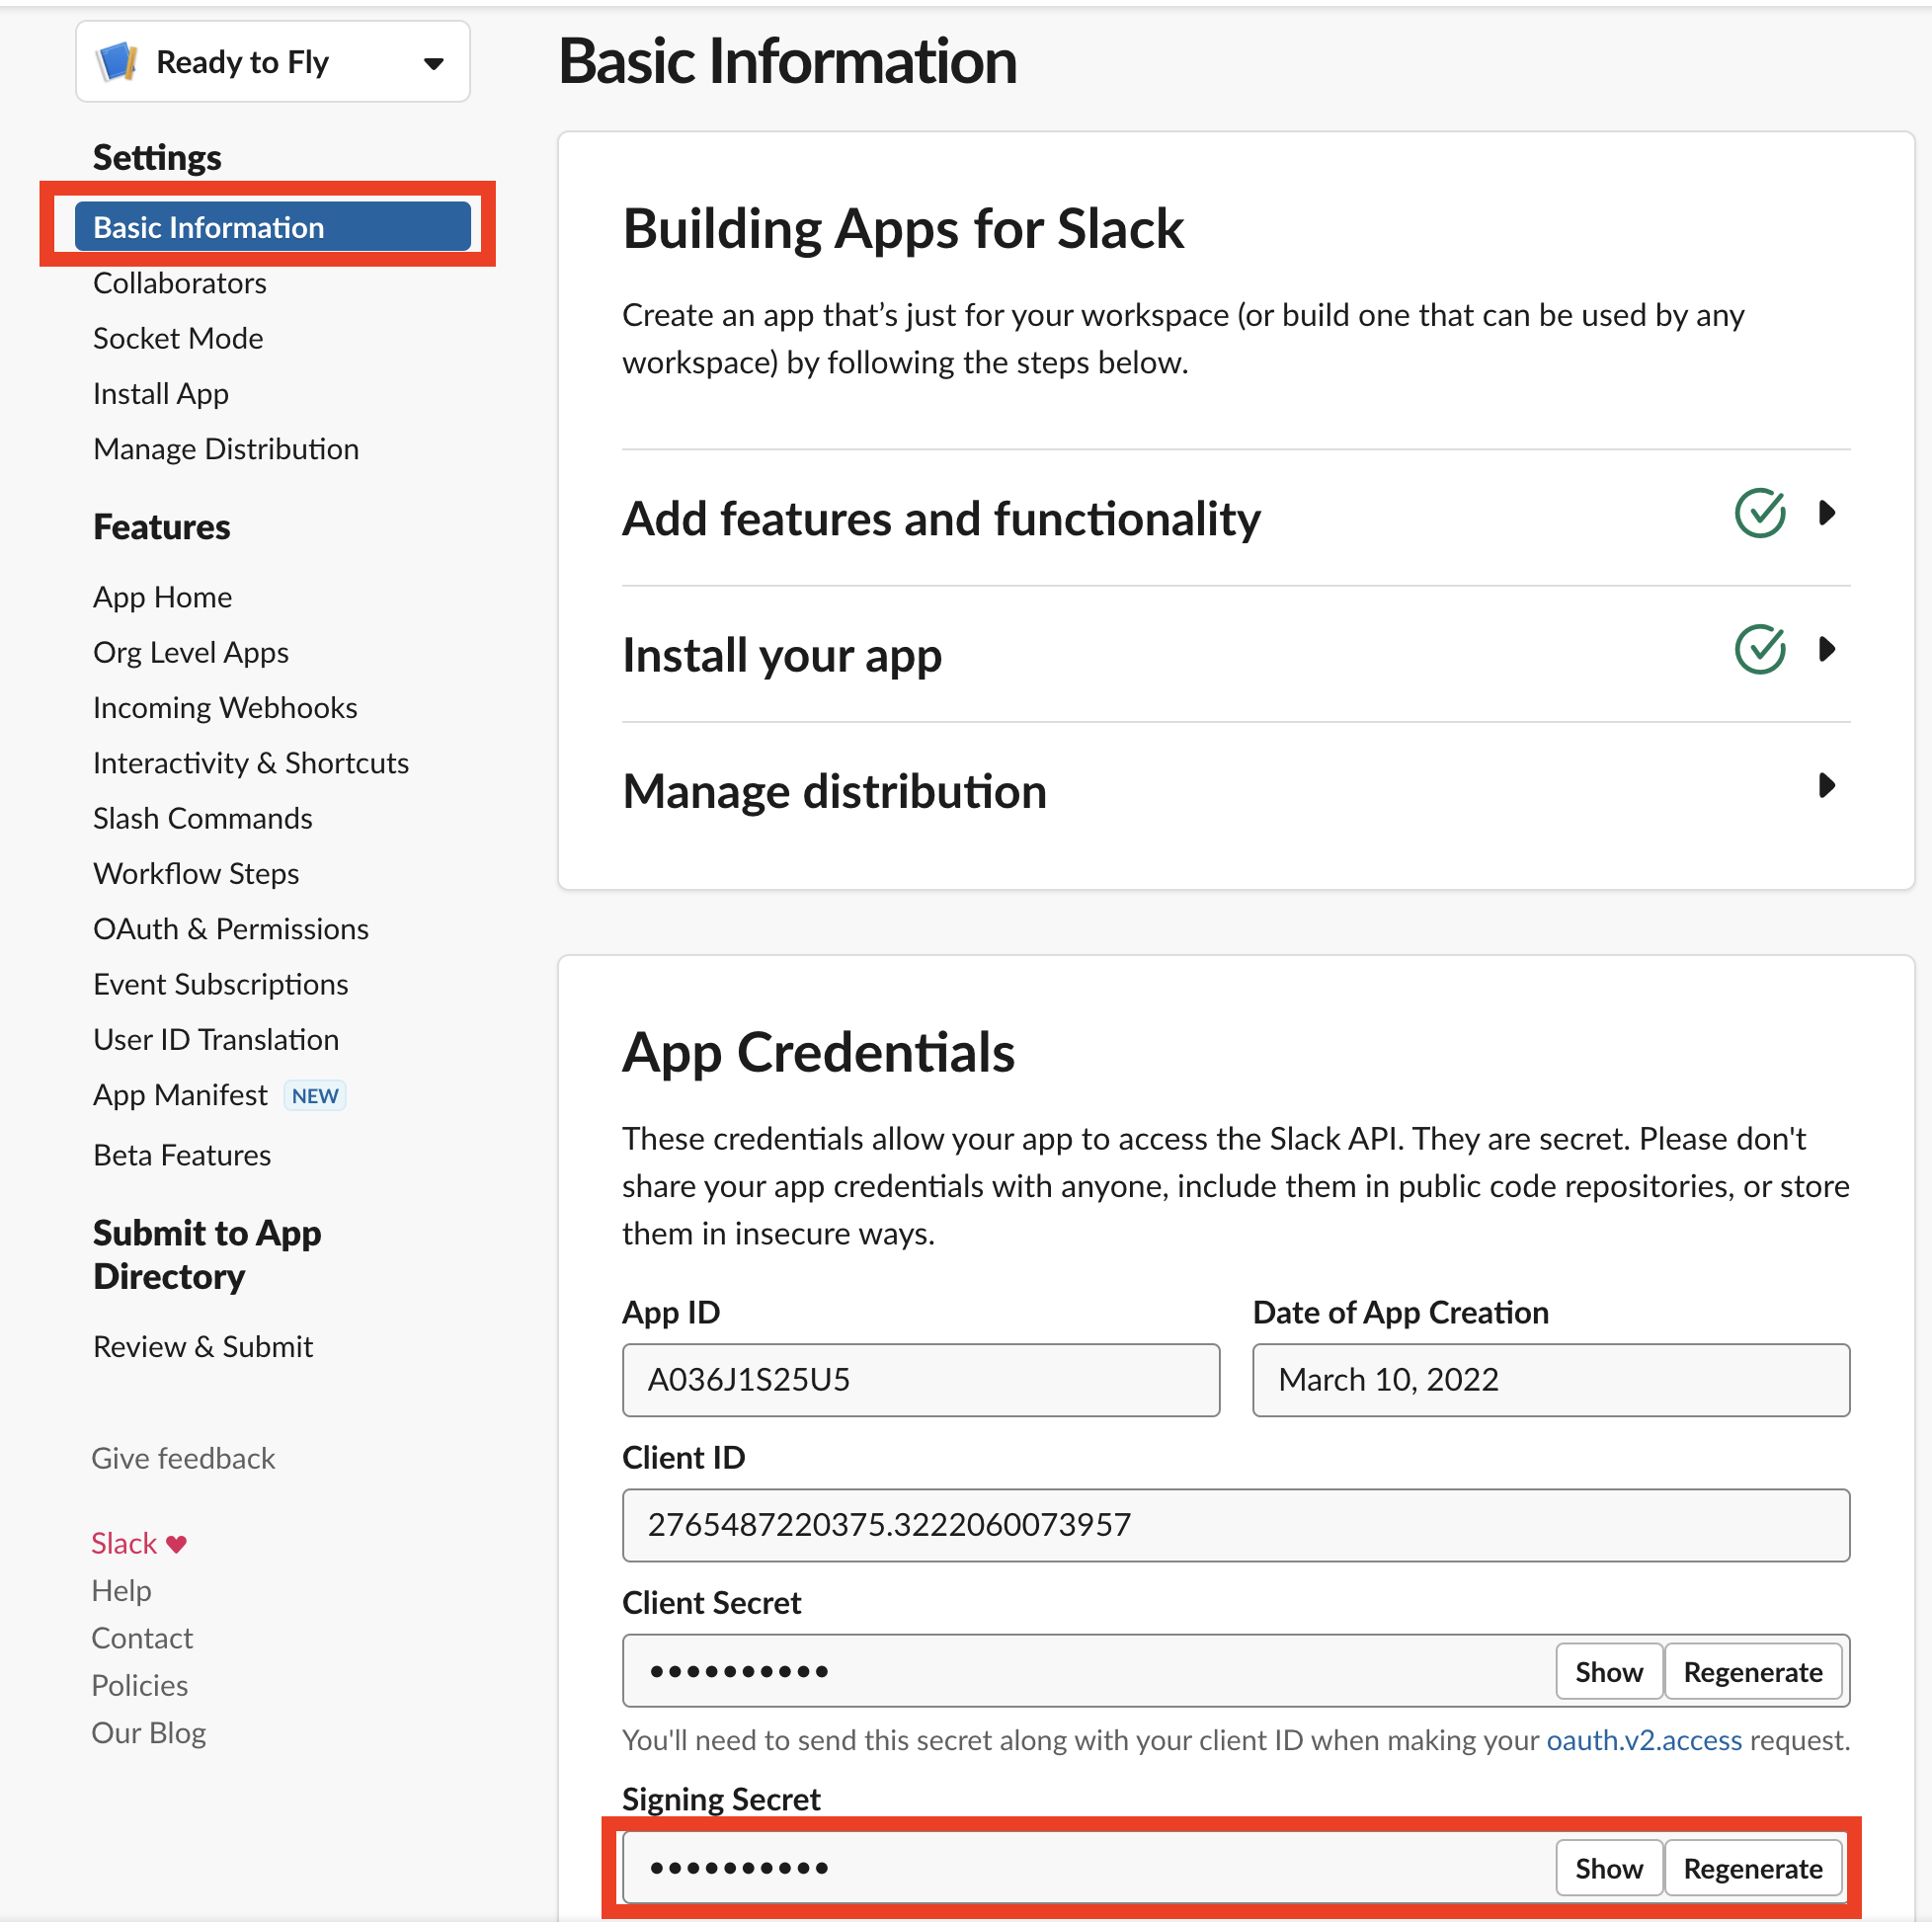Viewport: 1932px width, 1922px height.
Task: Click the App ID field
Action: tap(920, 1380)
